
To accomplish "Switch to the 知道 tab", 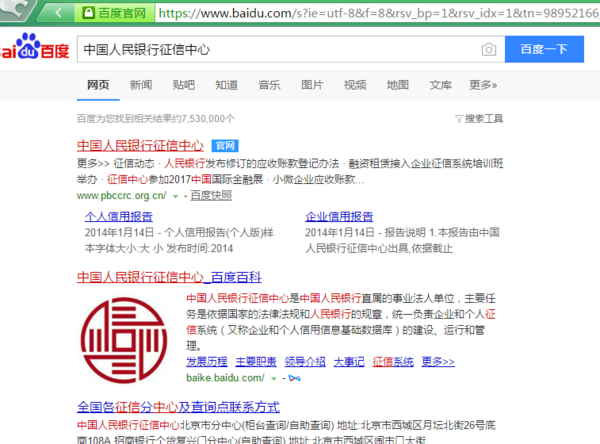I will pyautogui.click(x=227, y=85).
